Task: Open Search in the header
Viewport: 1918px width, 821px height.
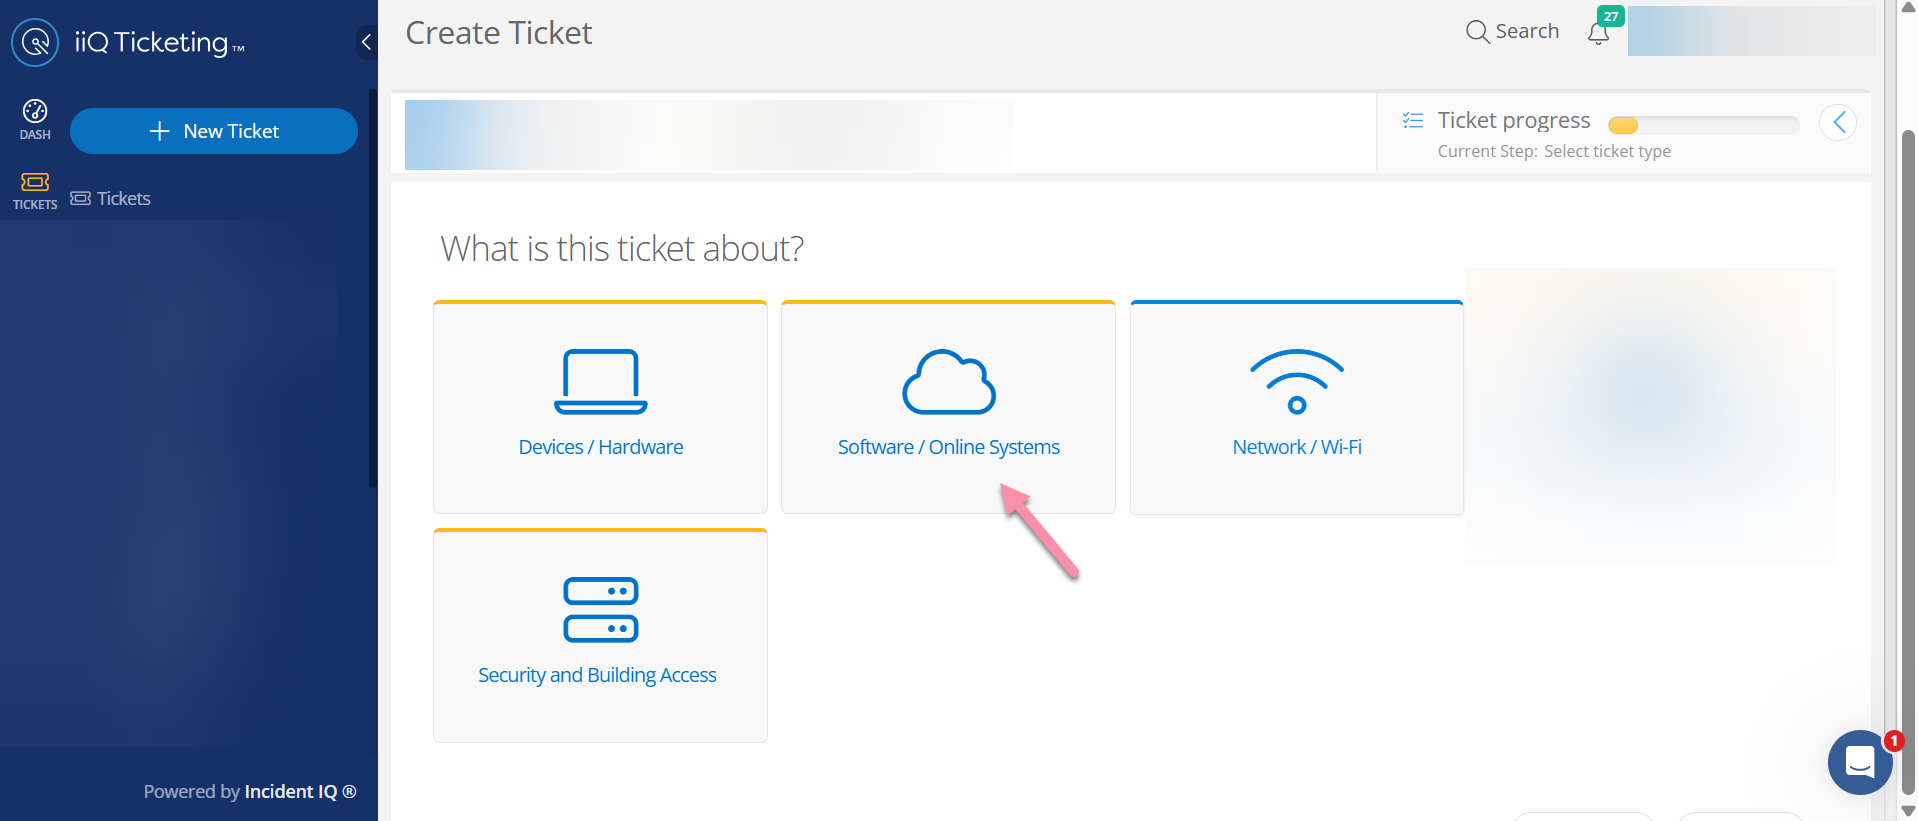Action: 1512,32
